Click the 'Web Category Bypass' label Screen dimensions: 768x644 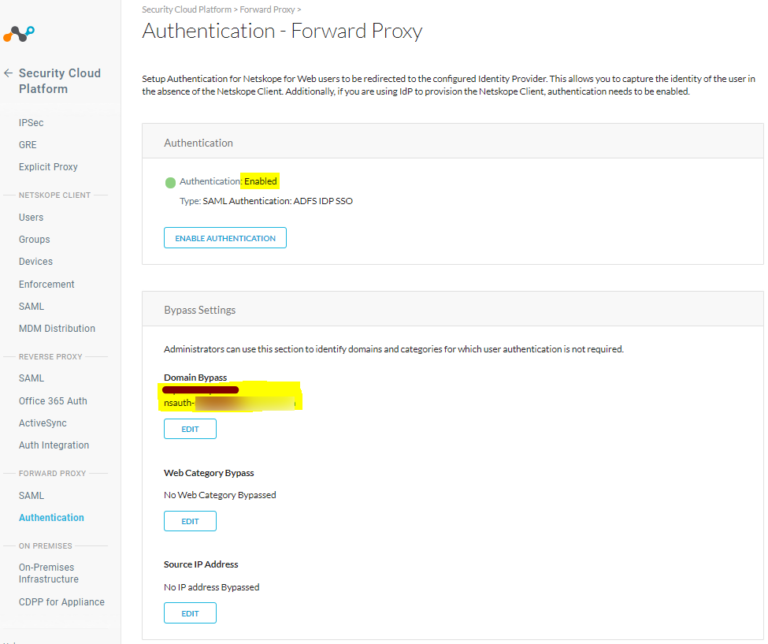209,473
